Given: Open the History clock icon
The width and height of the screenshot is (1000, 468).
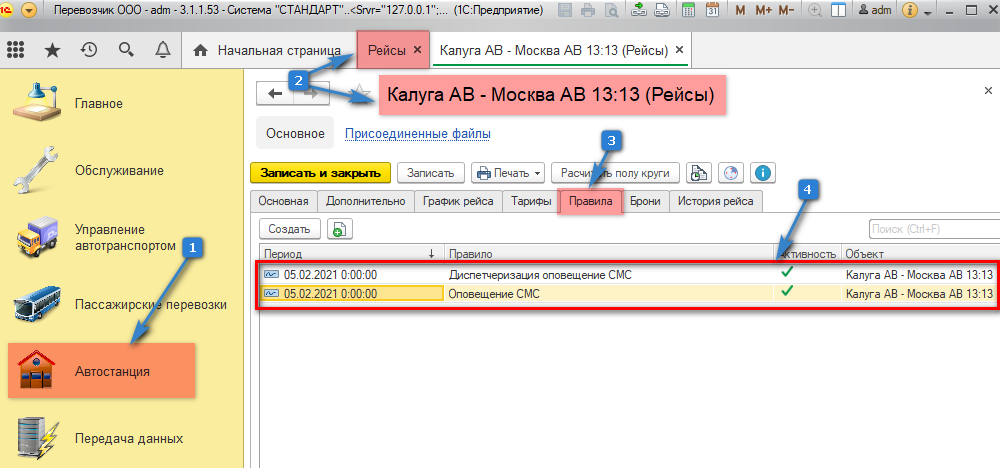Looking at the screenshot, I should tap(89, 50).
